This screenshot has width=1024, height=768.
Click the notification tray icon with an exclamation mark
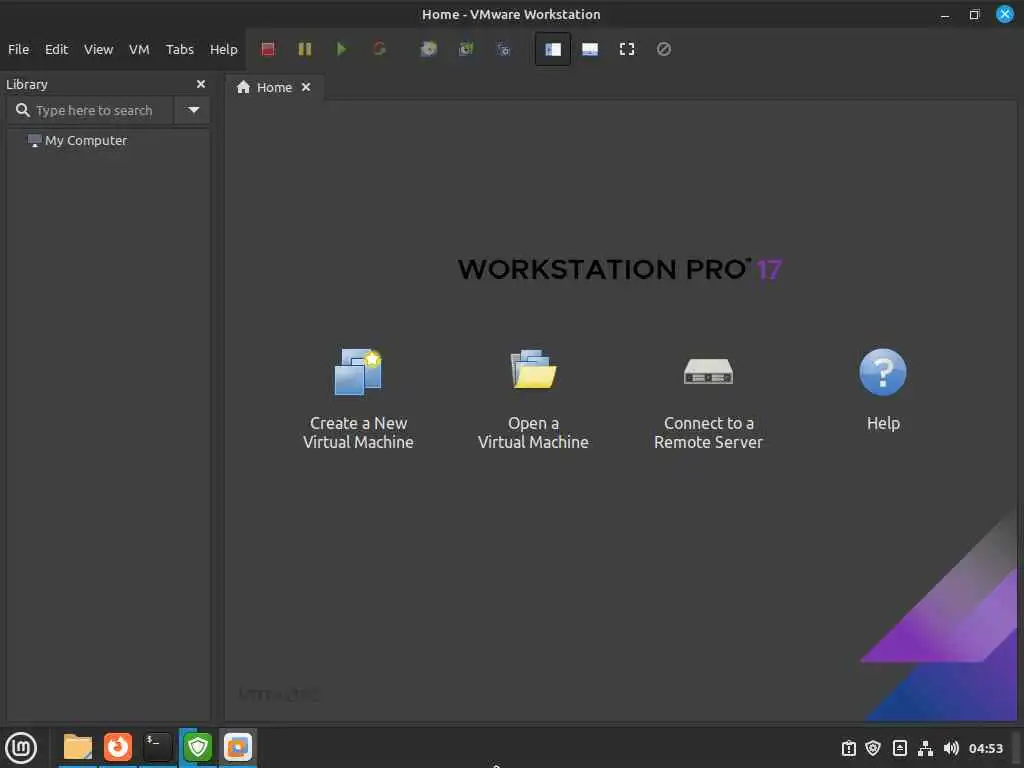(848, 748)
